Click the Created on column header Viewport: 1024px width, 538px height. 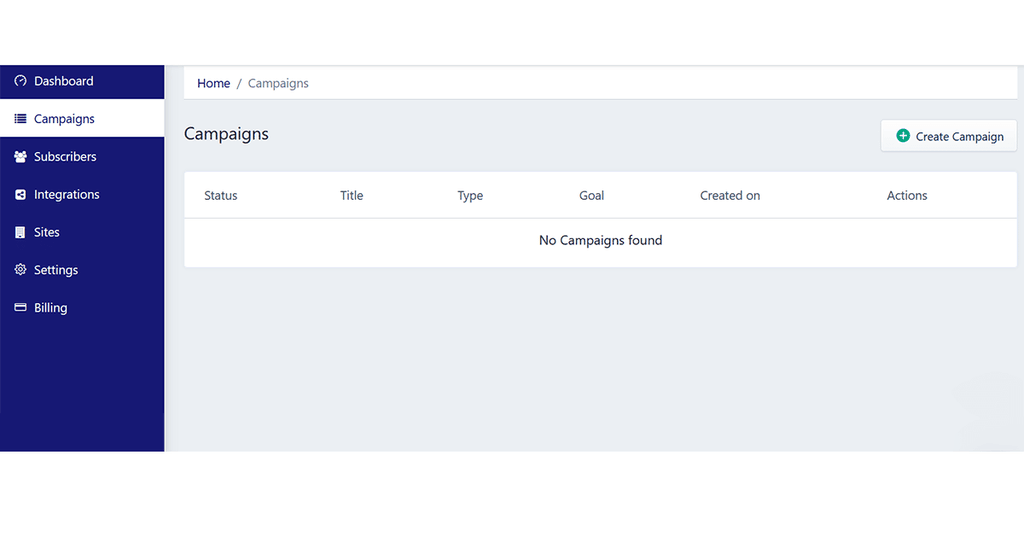(x=730, y=195)
